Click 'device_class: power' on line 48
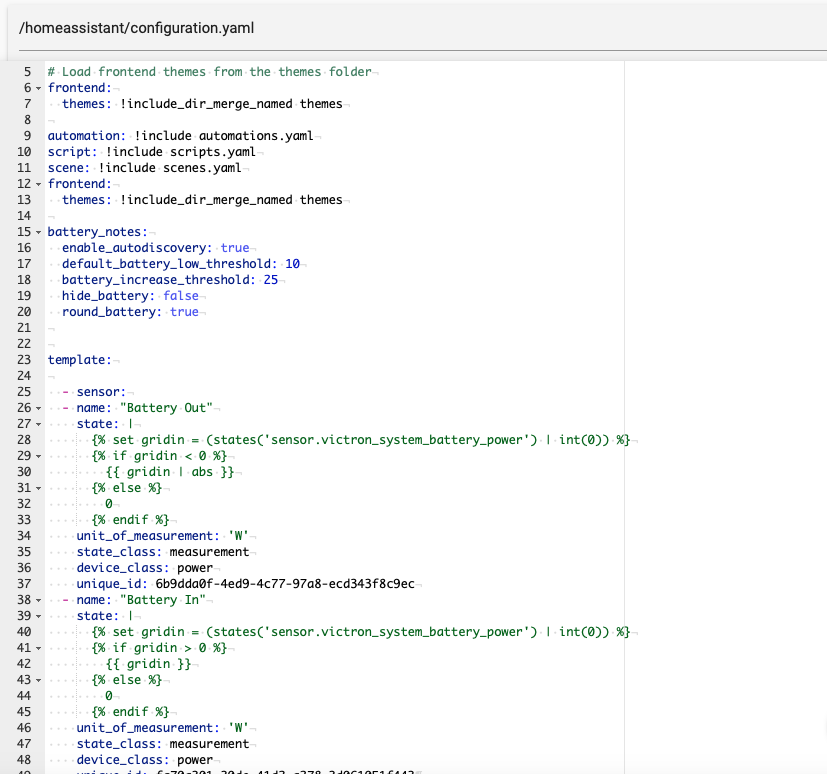 (145, 760)
